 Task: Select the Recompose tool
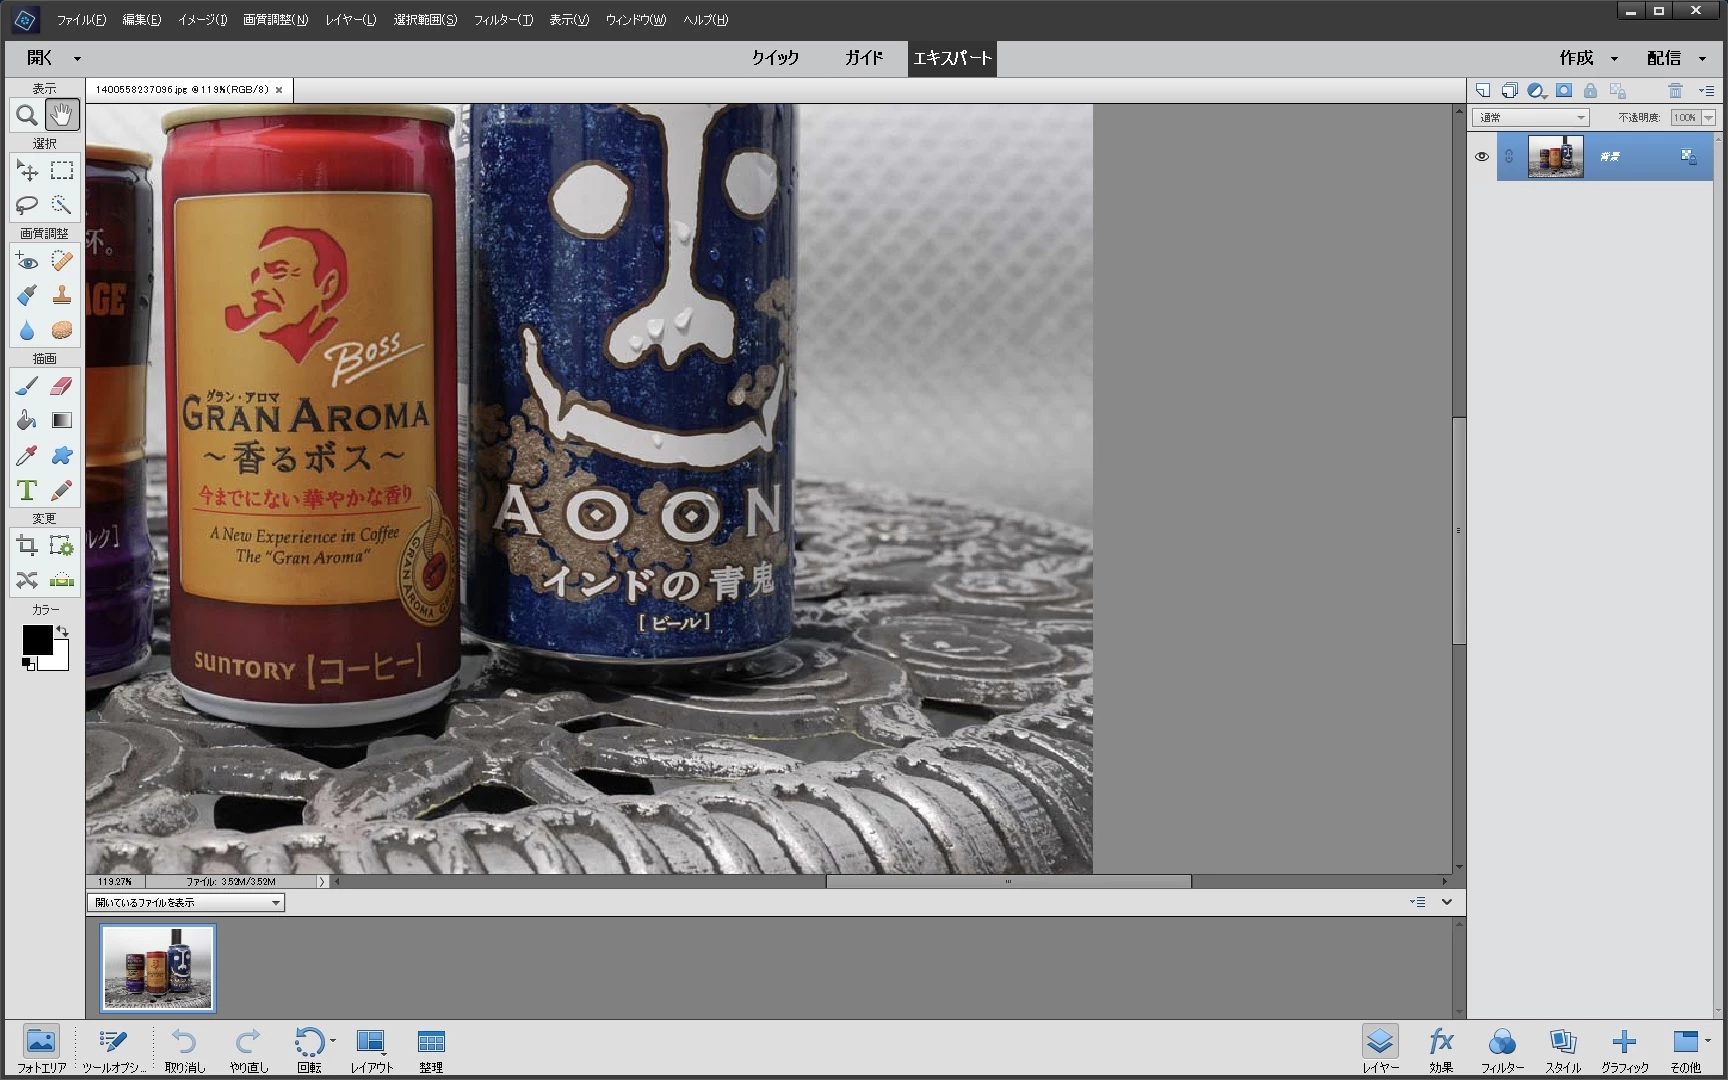(62, 545)
